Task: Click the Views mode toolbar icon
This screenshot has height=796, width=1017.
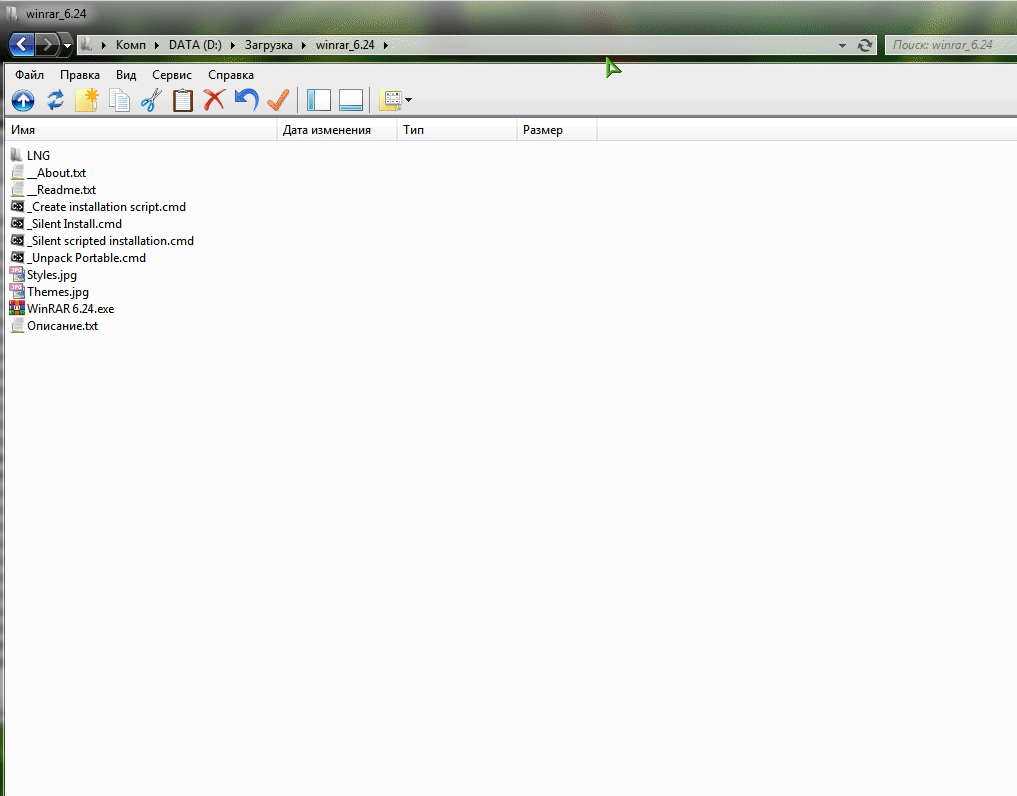Action: click(390, 100)
